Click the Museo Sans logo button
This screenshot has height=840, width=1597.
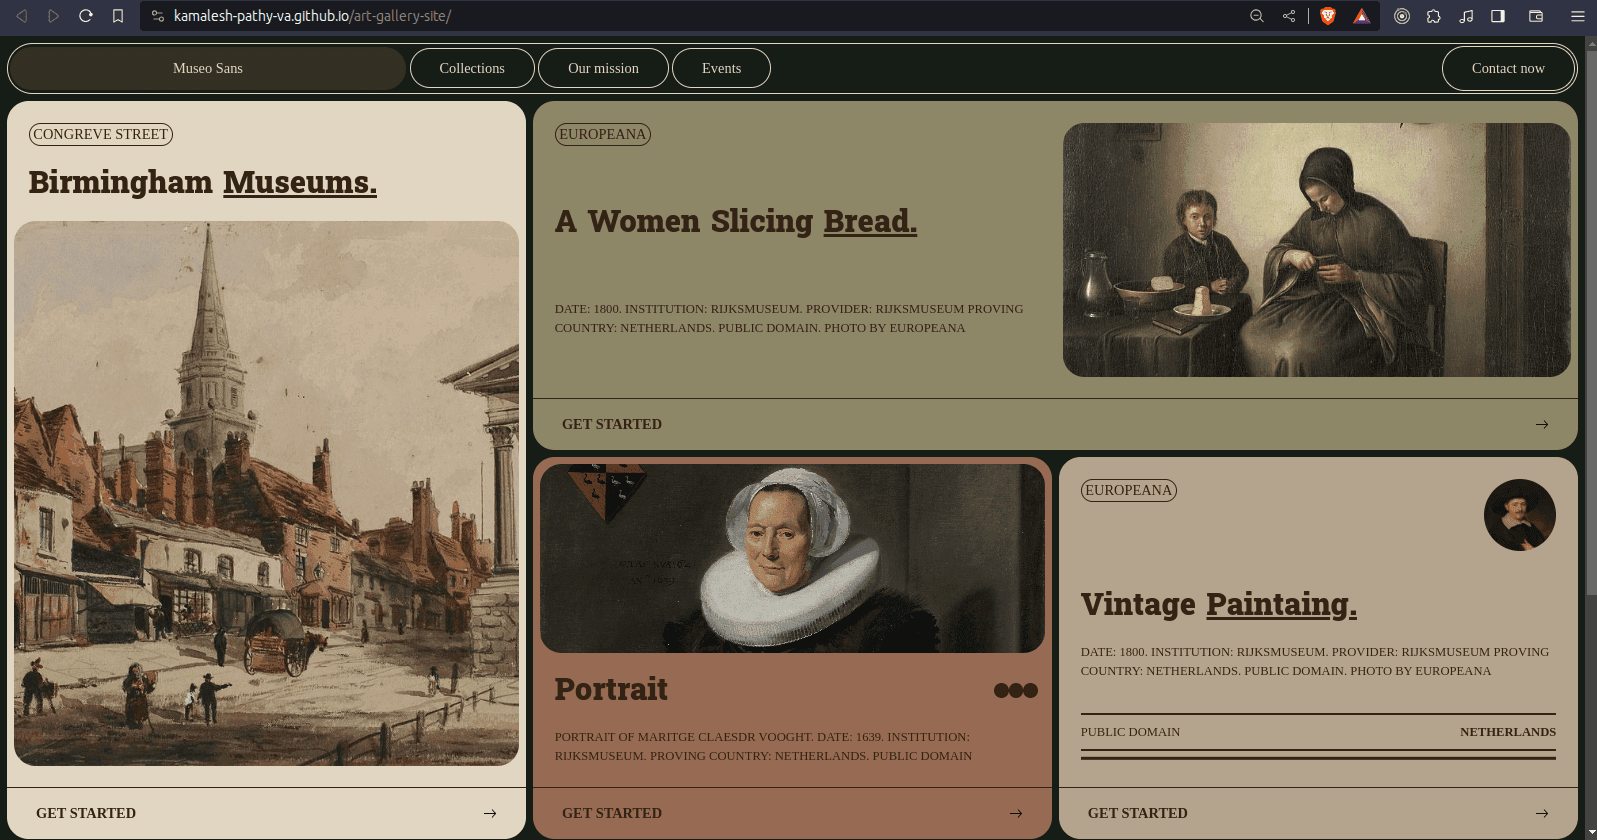pyautogui.click(x=207, y=68)
